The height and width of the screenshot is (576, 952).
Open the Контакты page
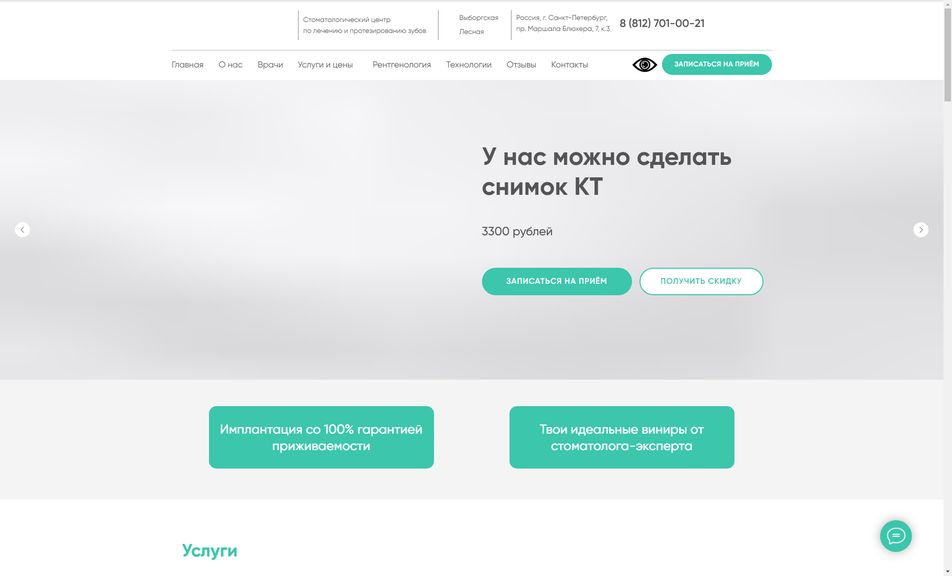(x=569, y=64)
